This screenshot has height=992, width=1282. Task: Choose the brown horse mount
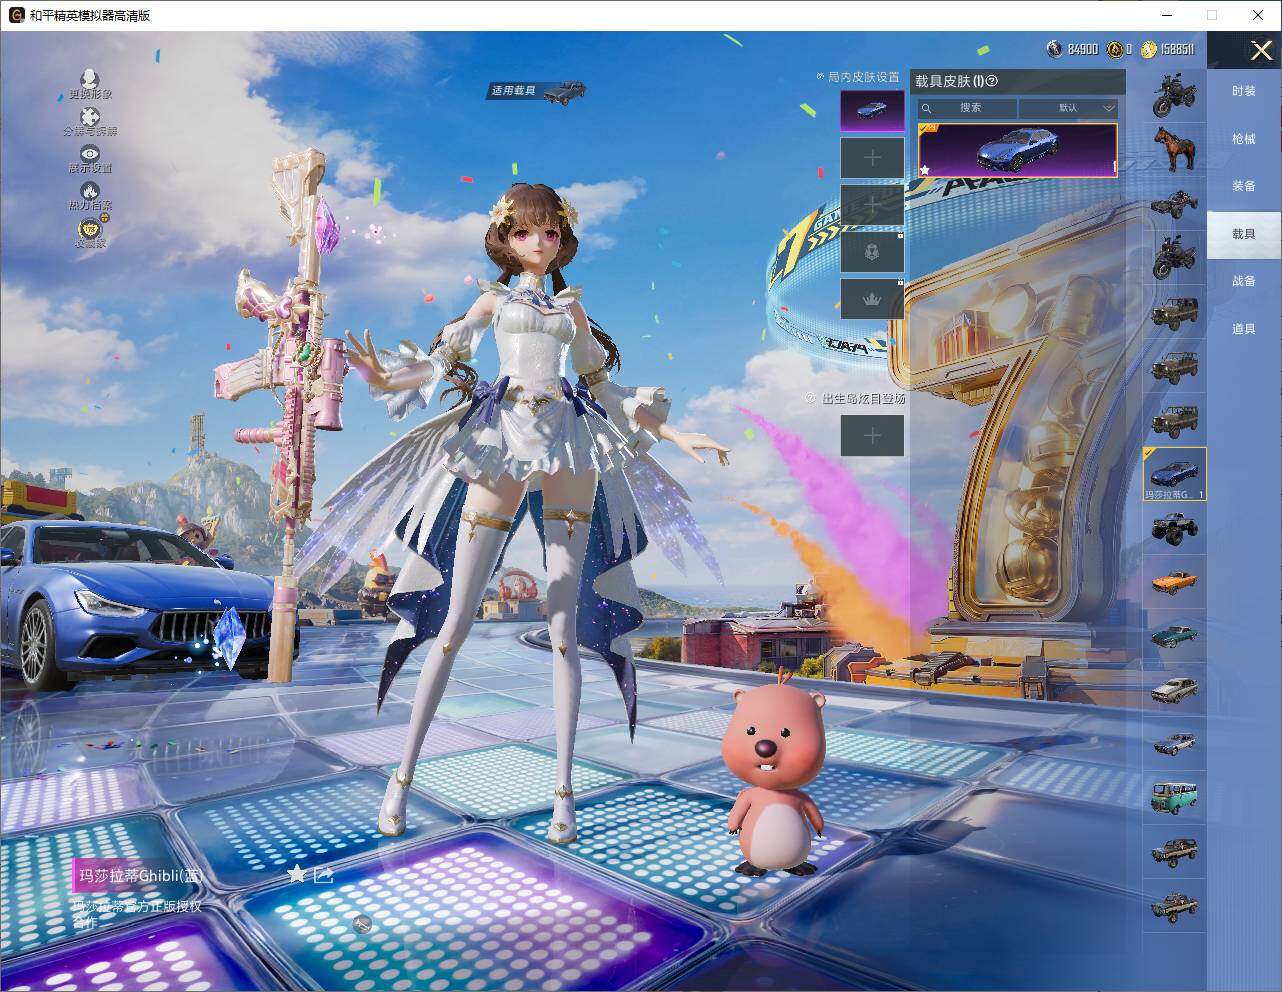[1175, 149]
